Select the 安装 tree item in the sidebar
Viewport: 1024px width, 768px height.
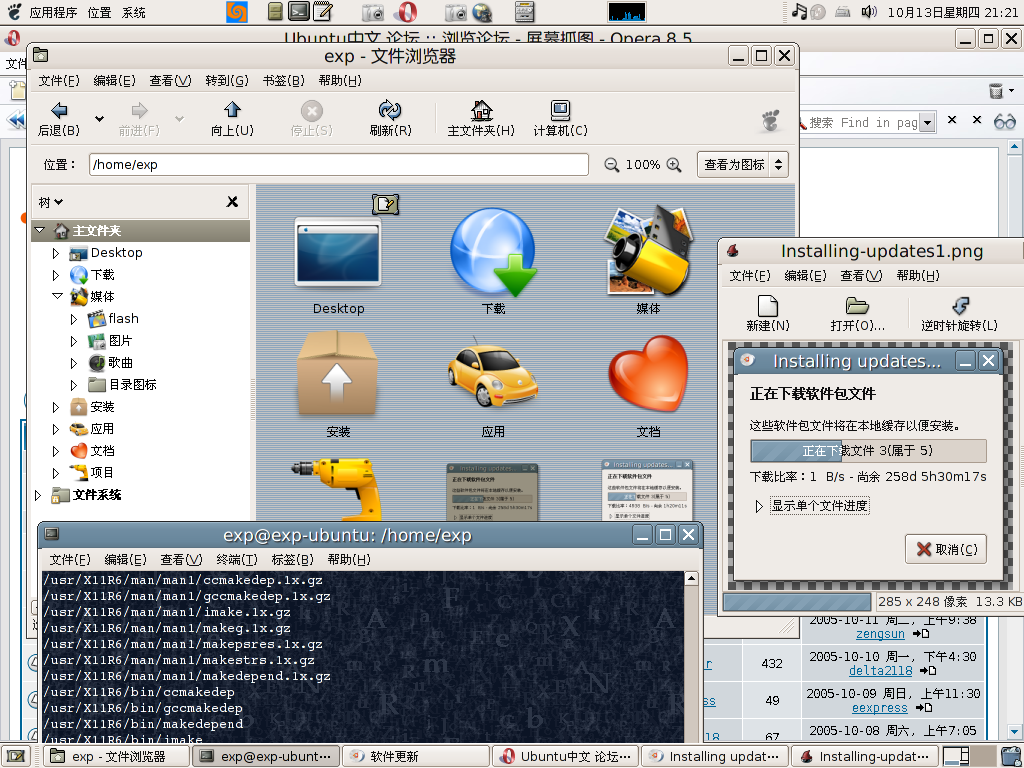pyautogui.click(x=102, y=407)
